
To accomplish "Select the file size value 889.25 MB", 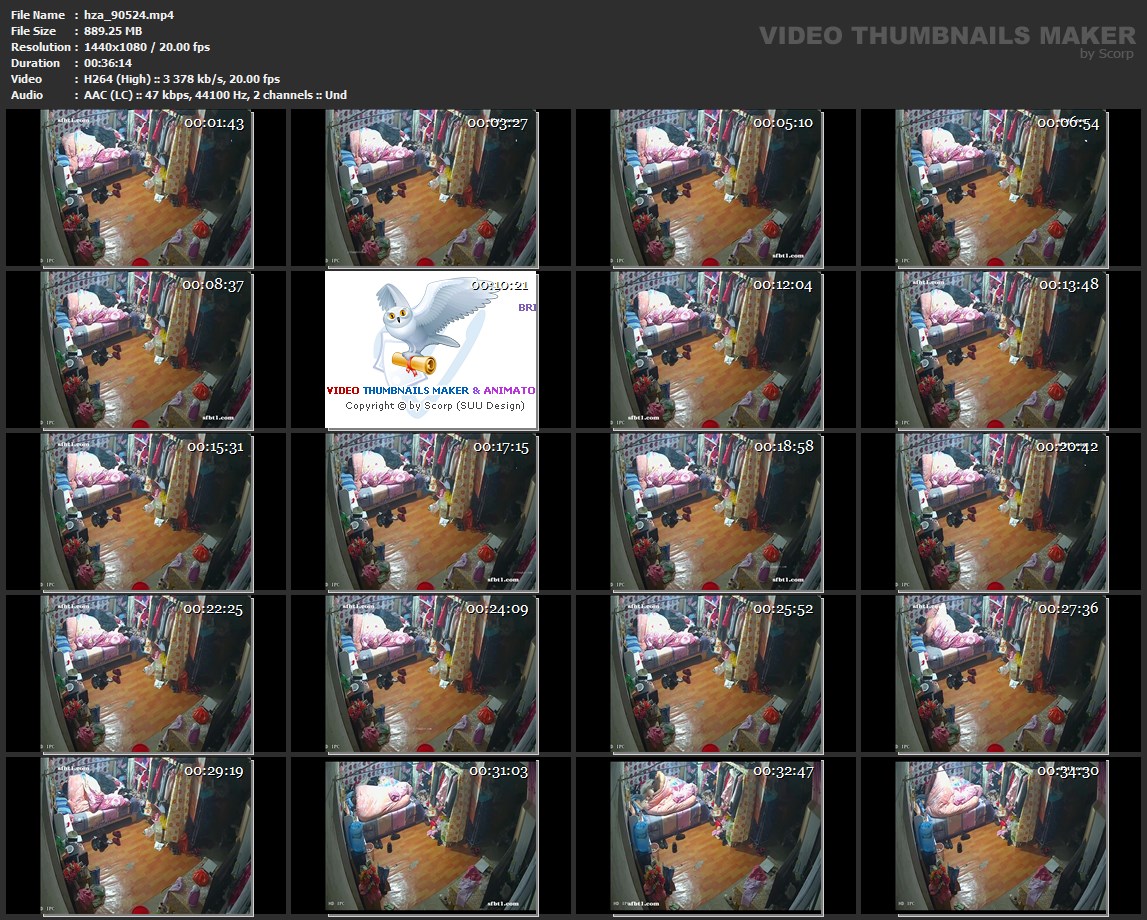I will click(113, 31).
